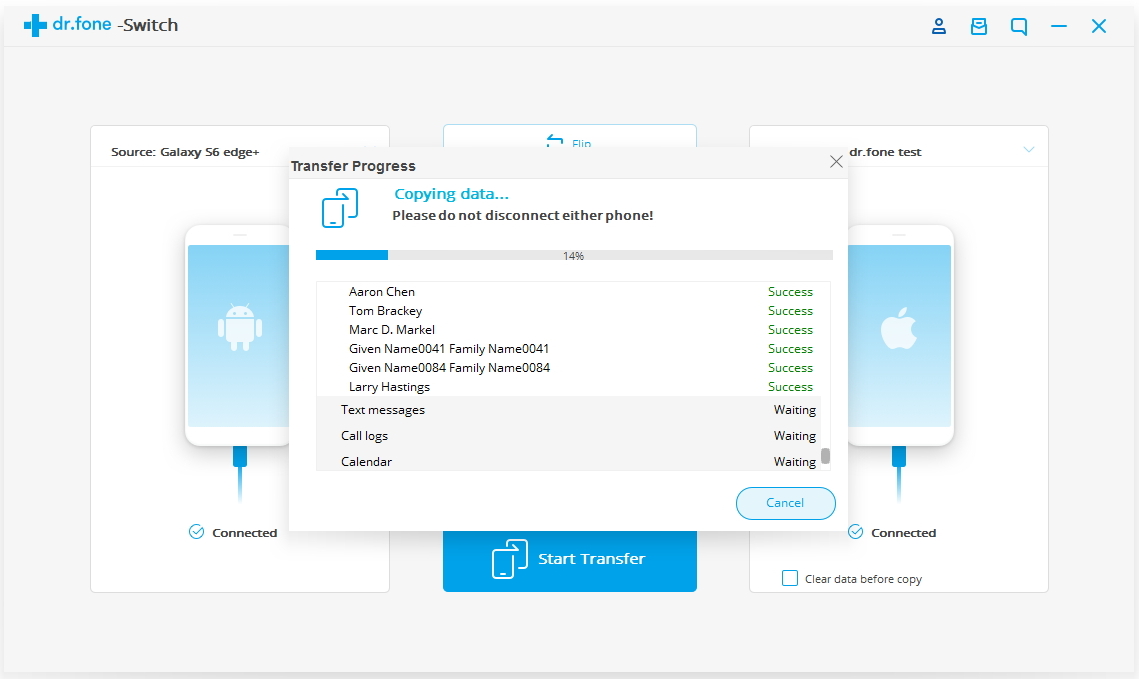
Task: Click the source Connected check indicator
Action: (197, 532)
